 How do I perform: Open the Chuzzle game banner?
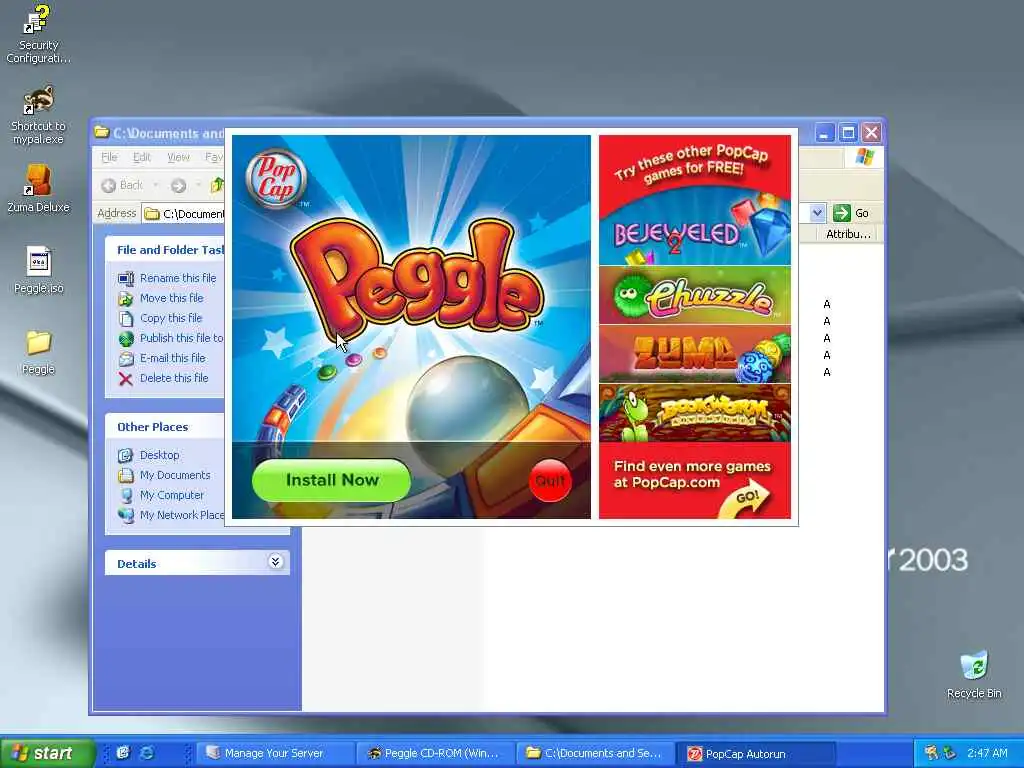[x=695, y=295]
